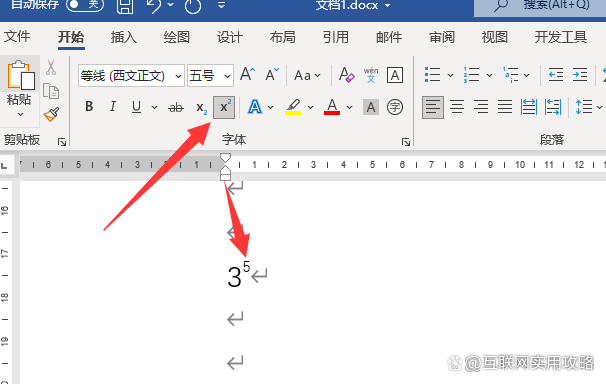Apply character border A icon
Image resolution: width=606 pixels, height=384 pixels.
click(x=395, y=75)
